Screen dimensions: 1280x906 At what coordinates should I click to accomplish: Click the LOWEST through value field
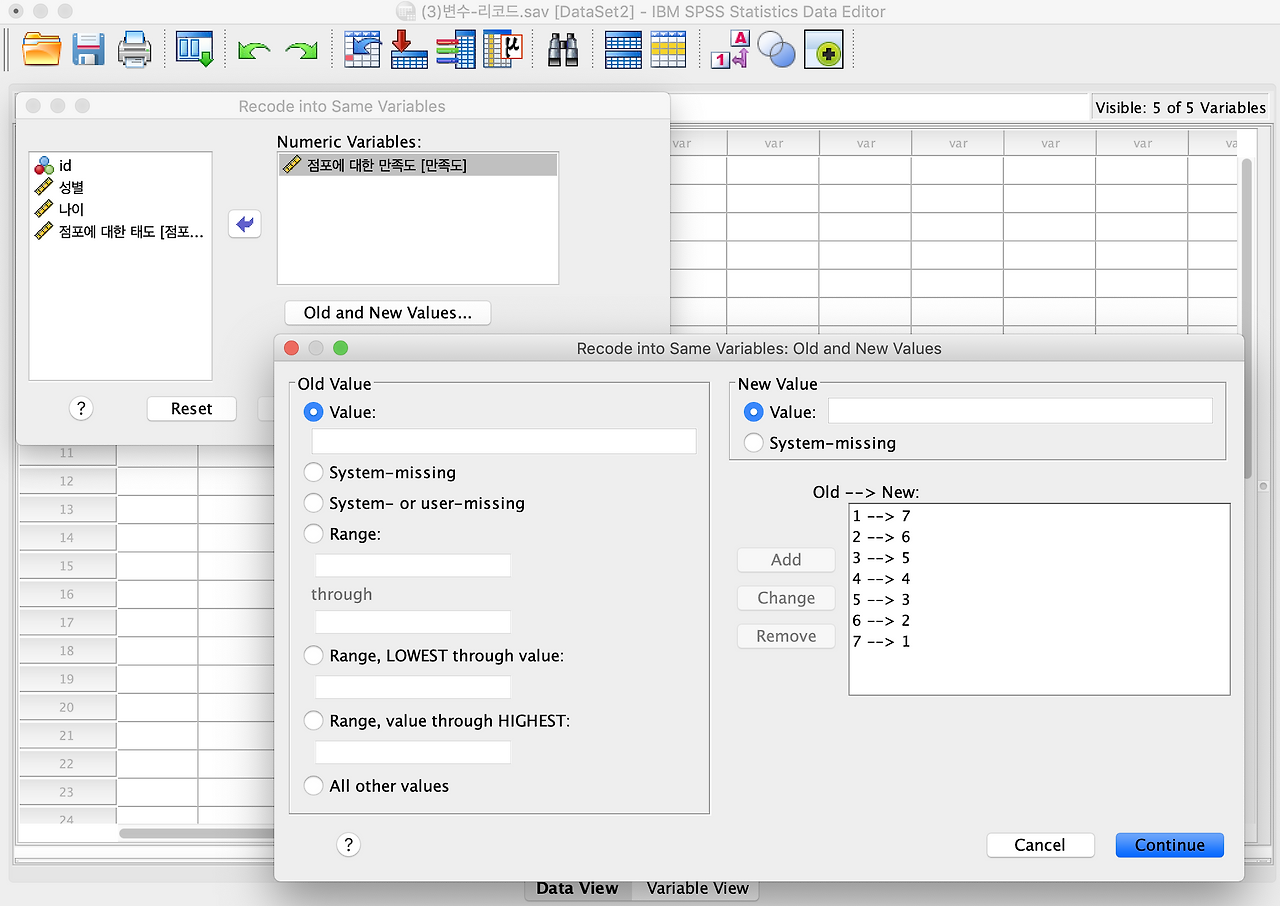(413, 687)
